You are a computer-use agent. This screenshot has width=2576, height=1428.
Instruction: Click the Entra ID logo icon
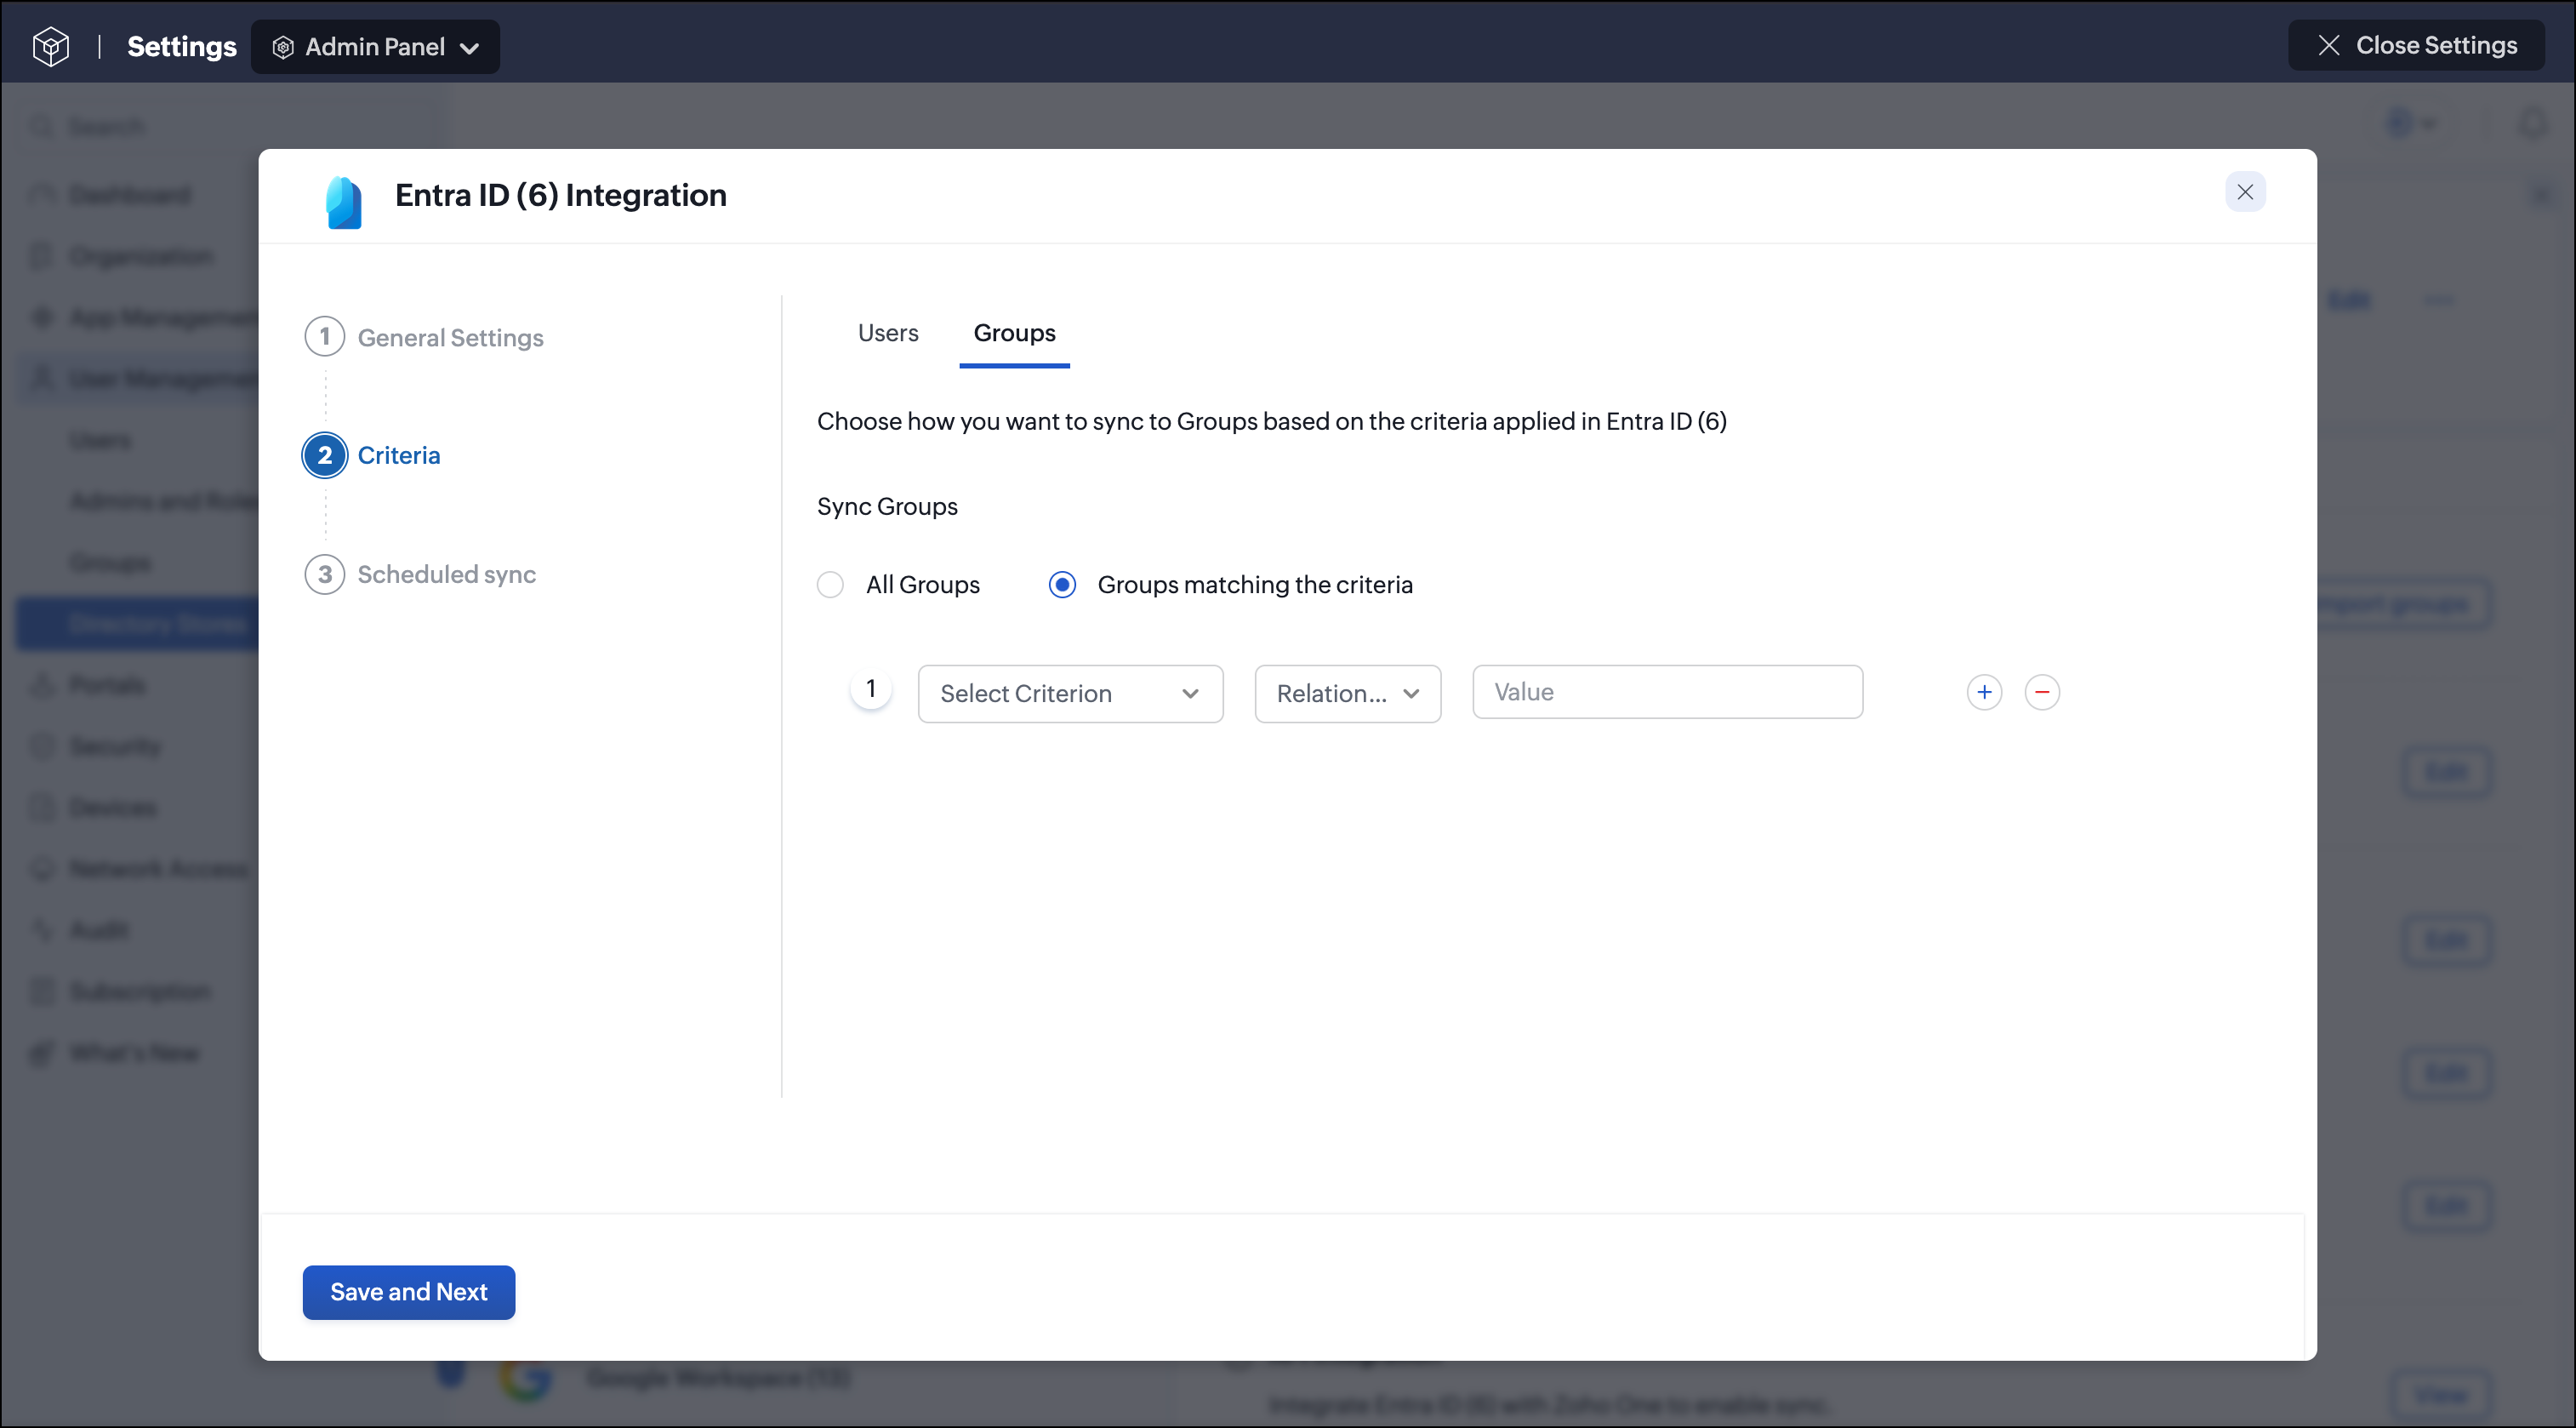(x=343, y=202)
